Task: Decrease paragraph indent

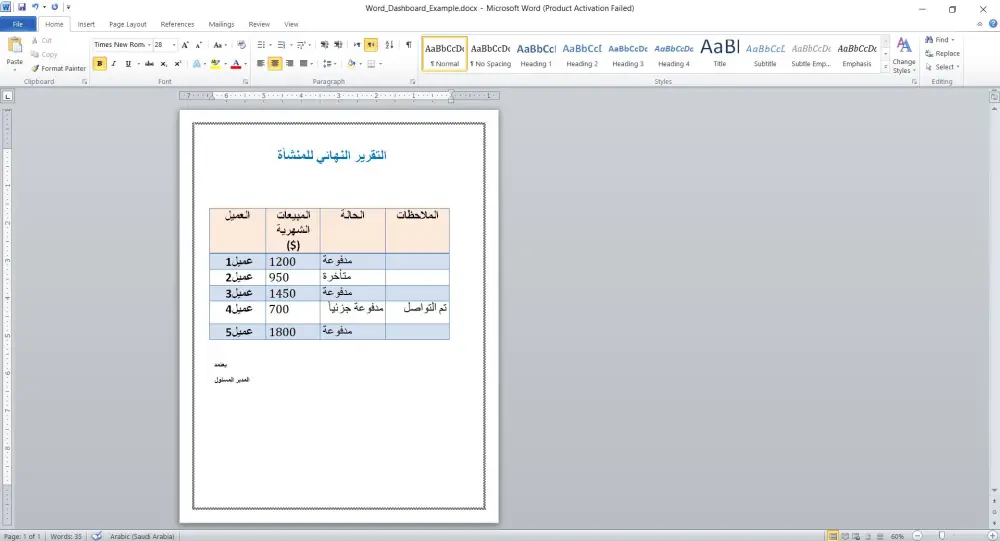Action: (x=325, y=45)
